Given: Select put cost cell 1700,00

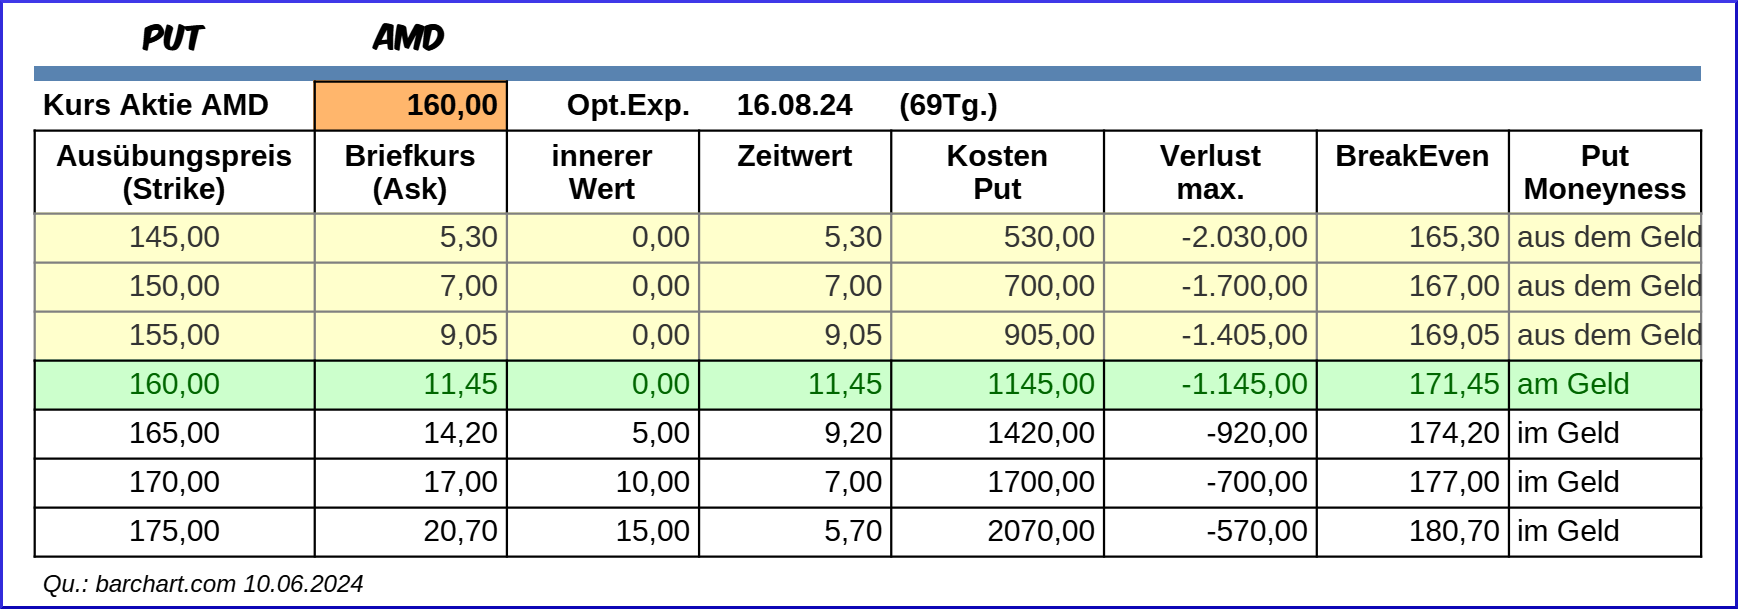Looking at the screenshot, I should [997, 482].
